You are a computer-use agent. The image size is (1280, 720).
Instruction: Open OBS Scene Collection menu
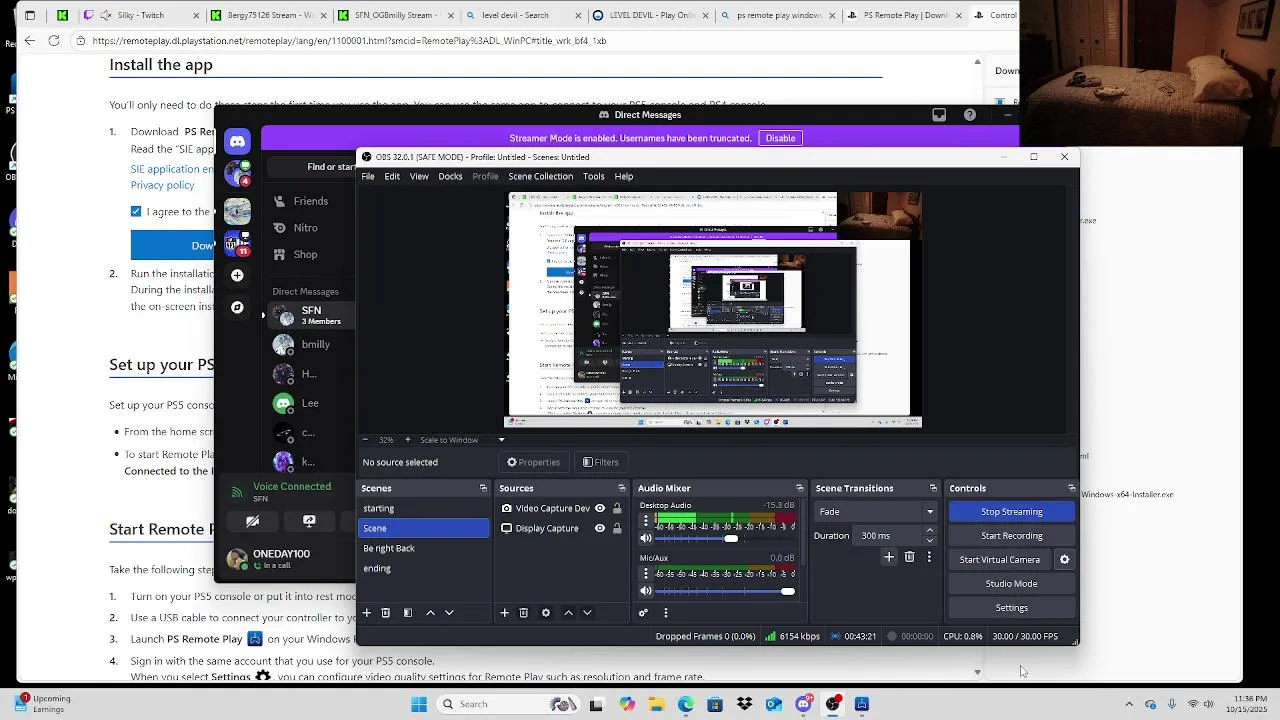(540, 176)
